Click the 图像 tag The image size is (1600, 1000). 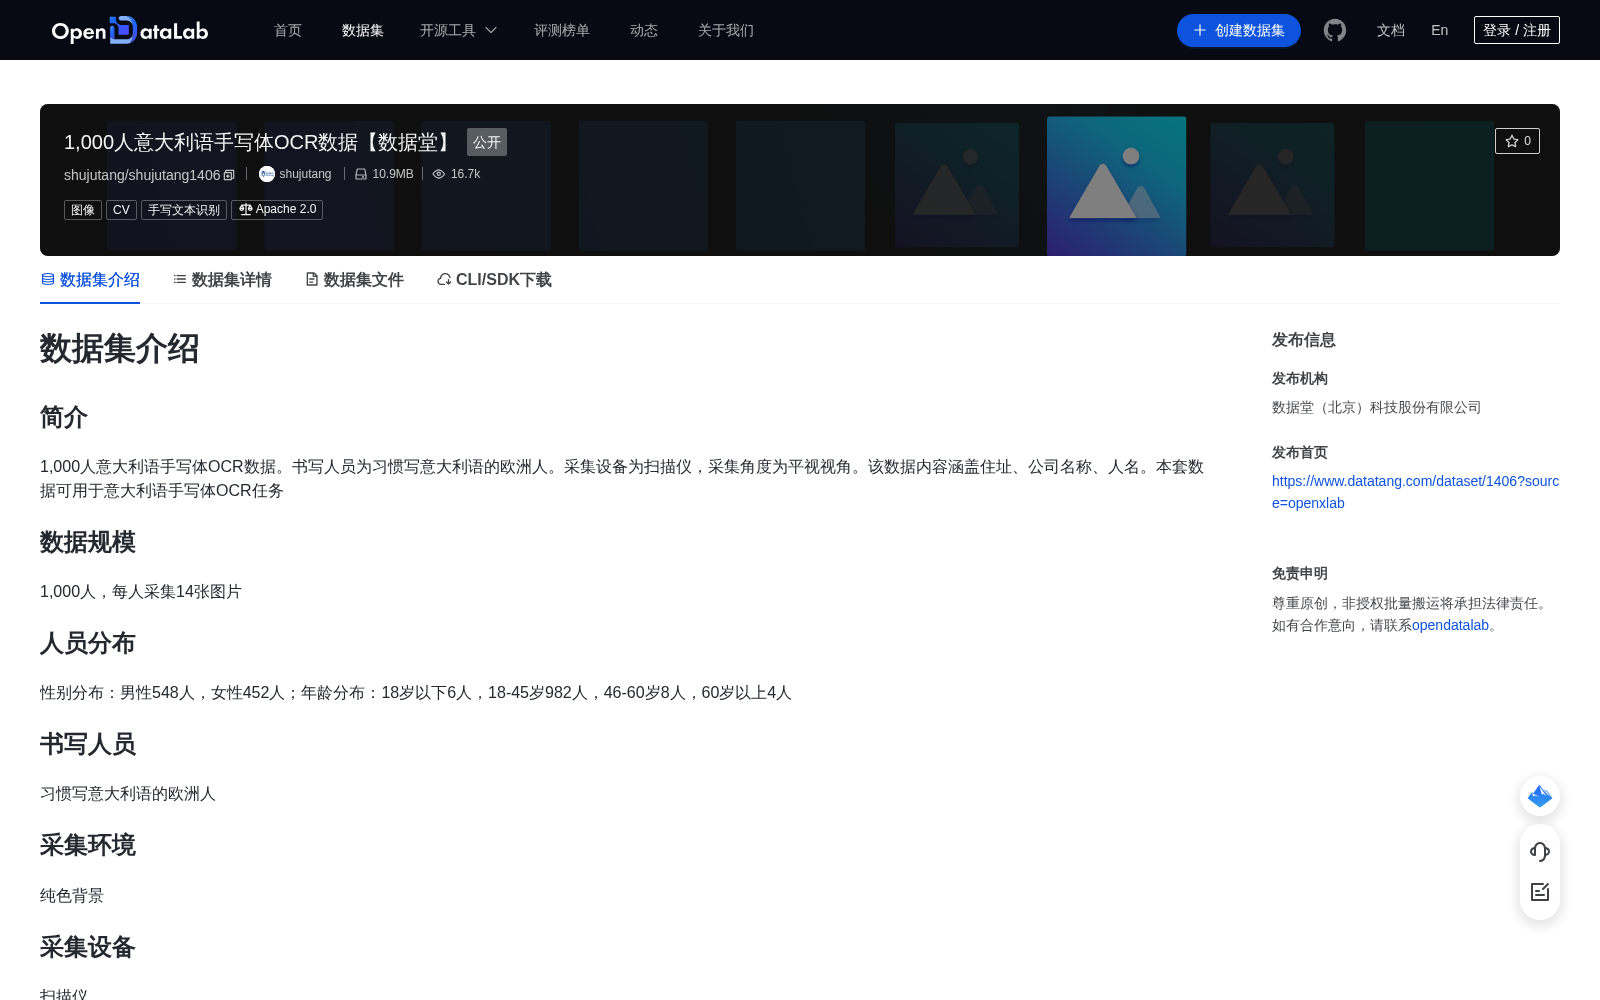pos(83,210)
